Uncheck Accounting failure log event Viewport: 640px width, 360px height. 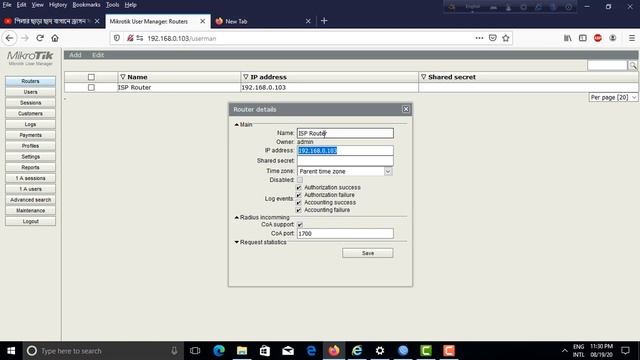pos(299,210)
